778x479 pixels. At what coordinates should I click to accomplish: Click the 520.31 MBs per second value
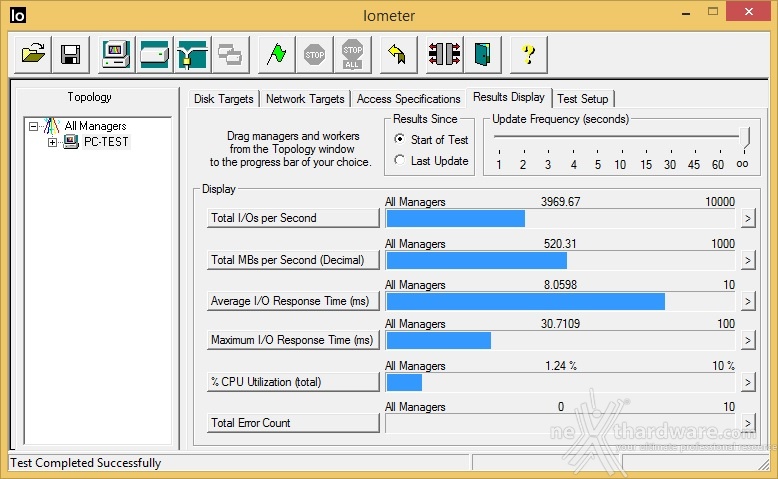point(560,244)
